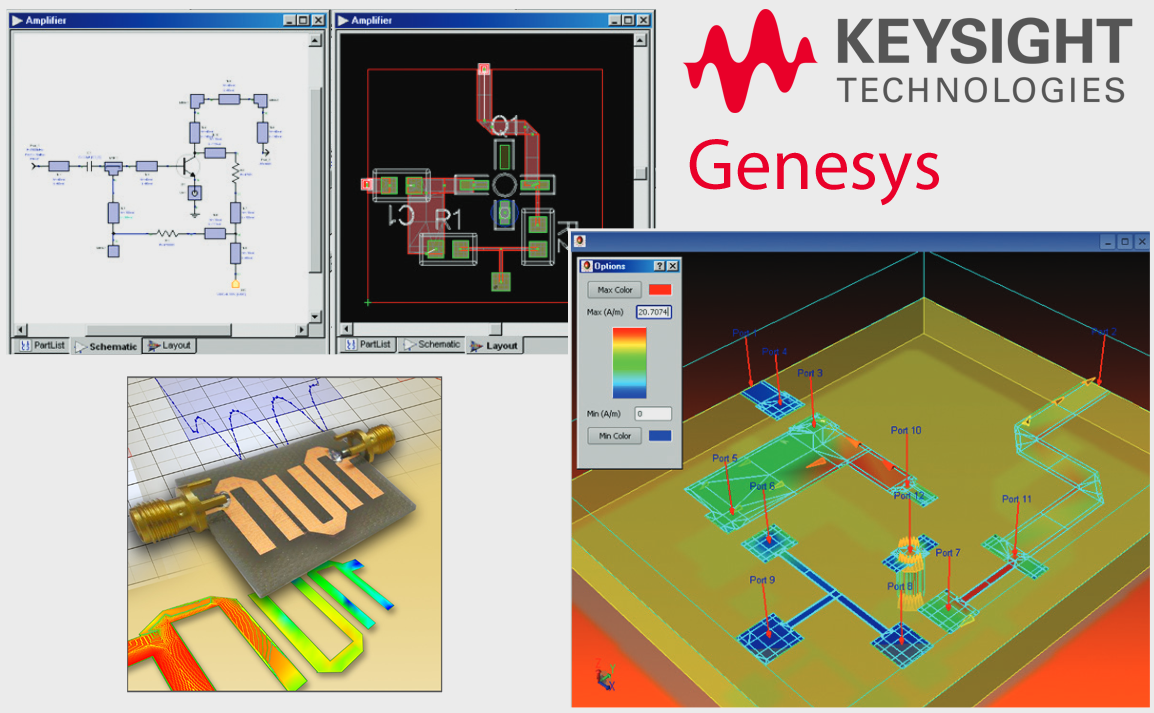Pick the blue Min Color swatch
This screenshot has height=713, width=1154.
click(x=660, y=436)
